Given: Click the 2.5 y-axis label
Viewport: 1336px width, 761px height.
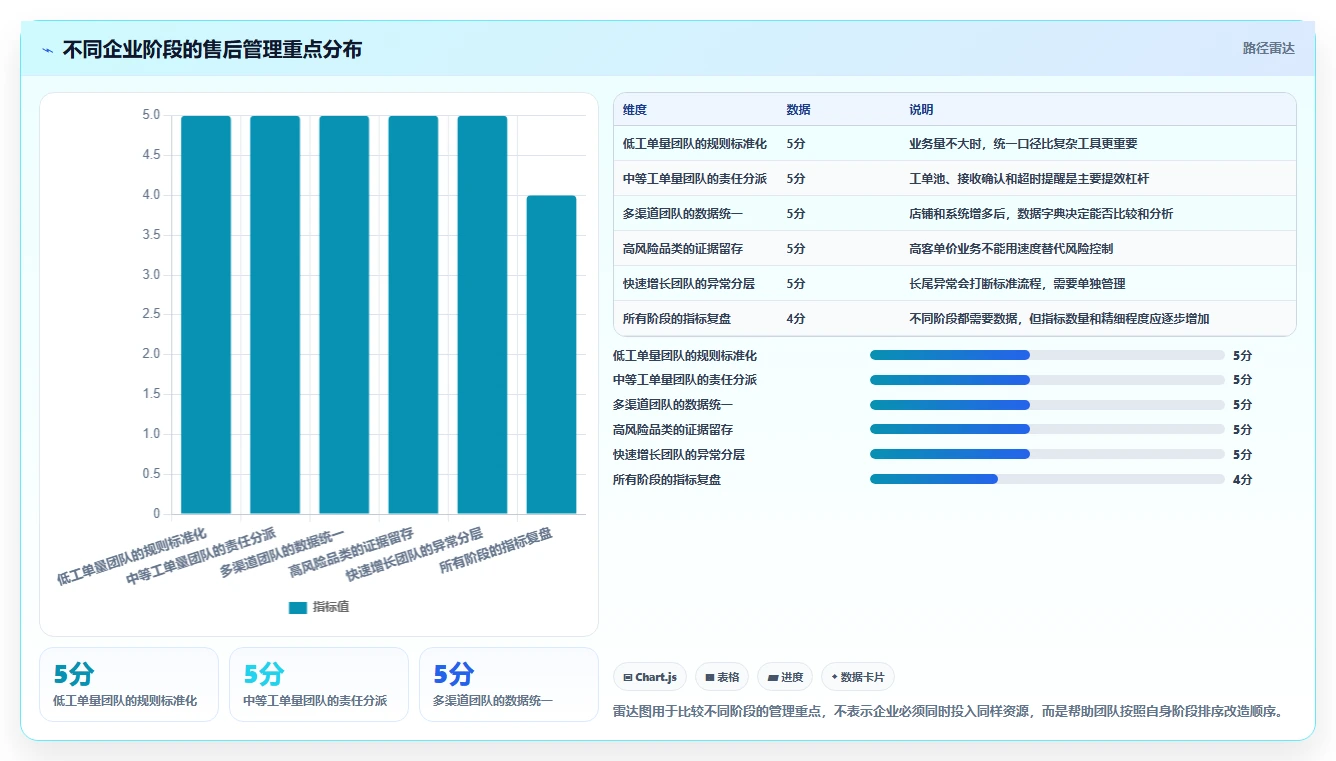Looking at the screenshot, I should coord(151,314).
